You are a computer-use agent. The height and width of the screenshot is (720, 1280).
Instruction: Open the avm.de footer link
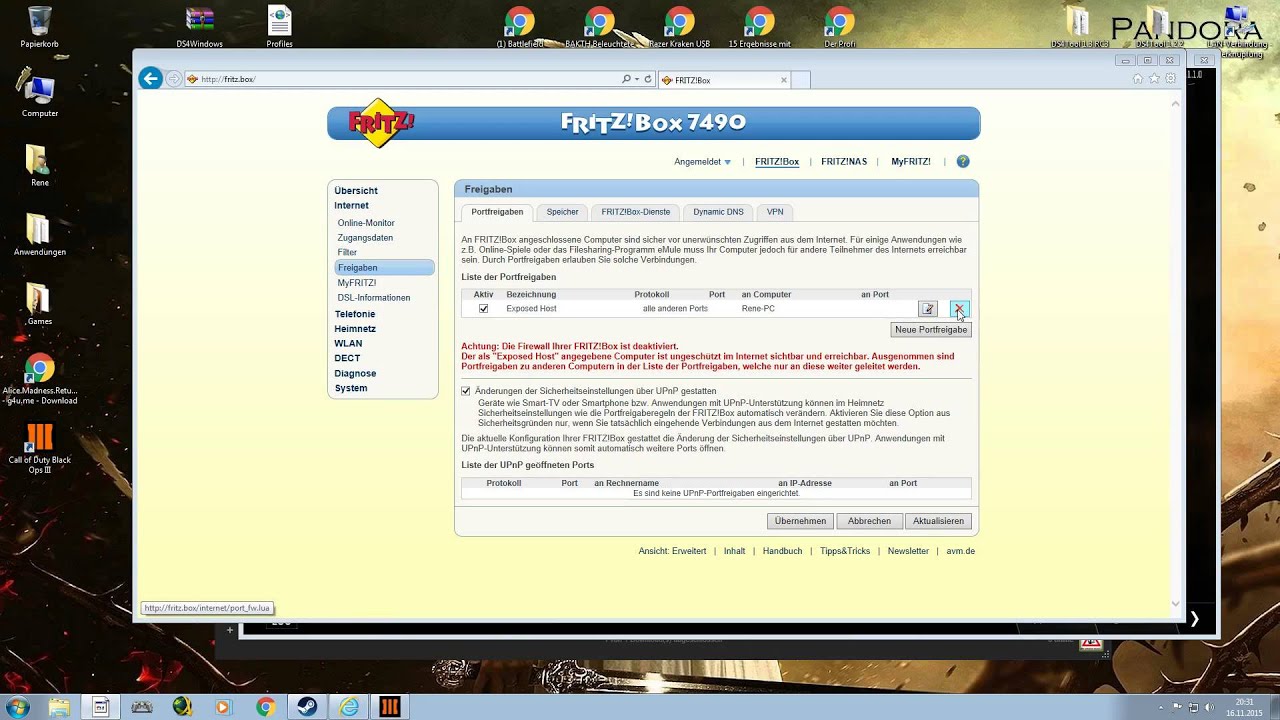(x=961, y=551)
